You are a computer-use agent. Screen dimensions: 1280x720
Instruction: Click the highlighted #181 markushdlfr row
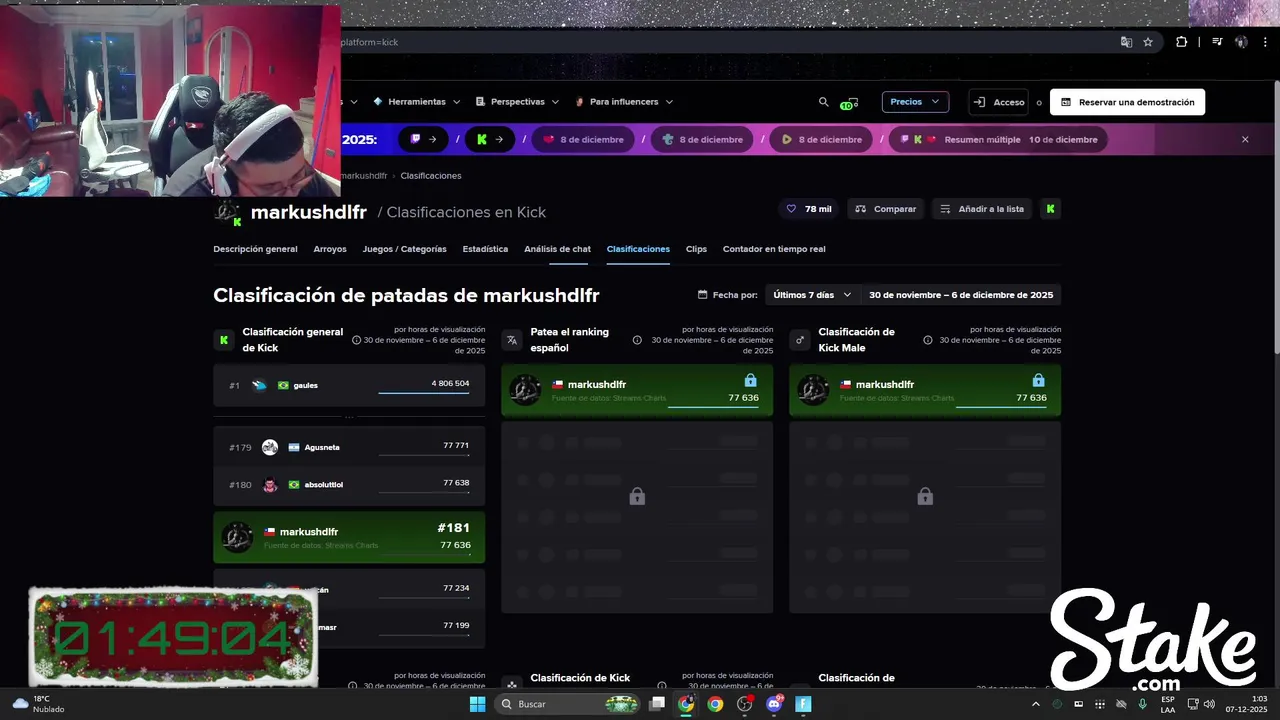pos(349,538)
